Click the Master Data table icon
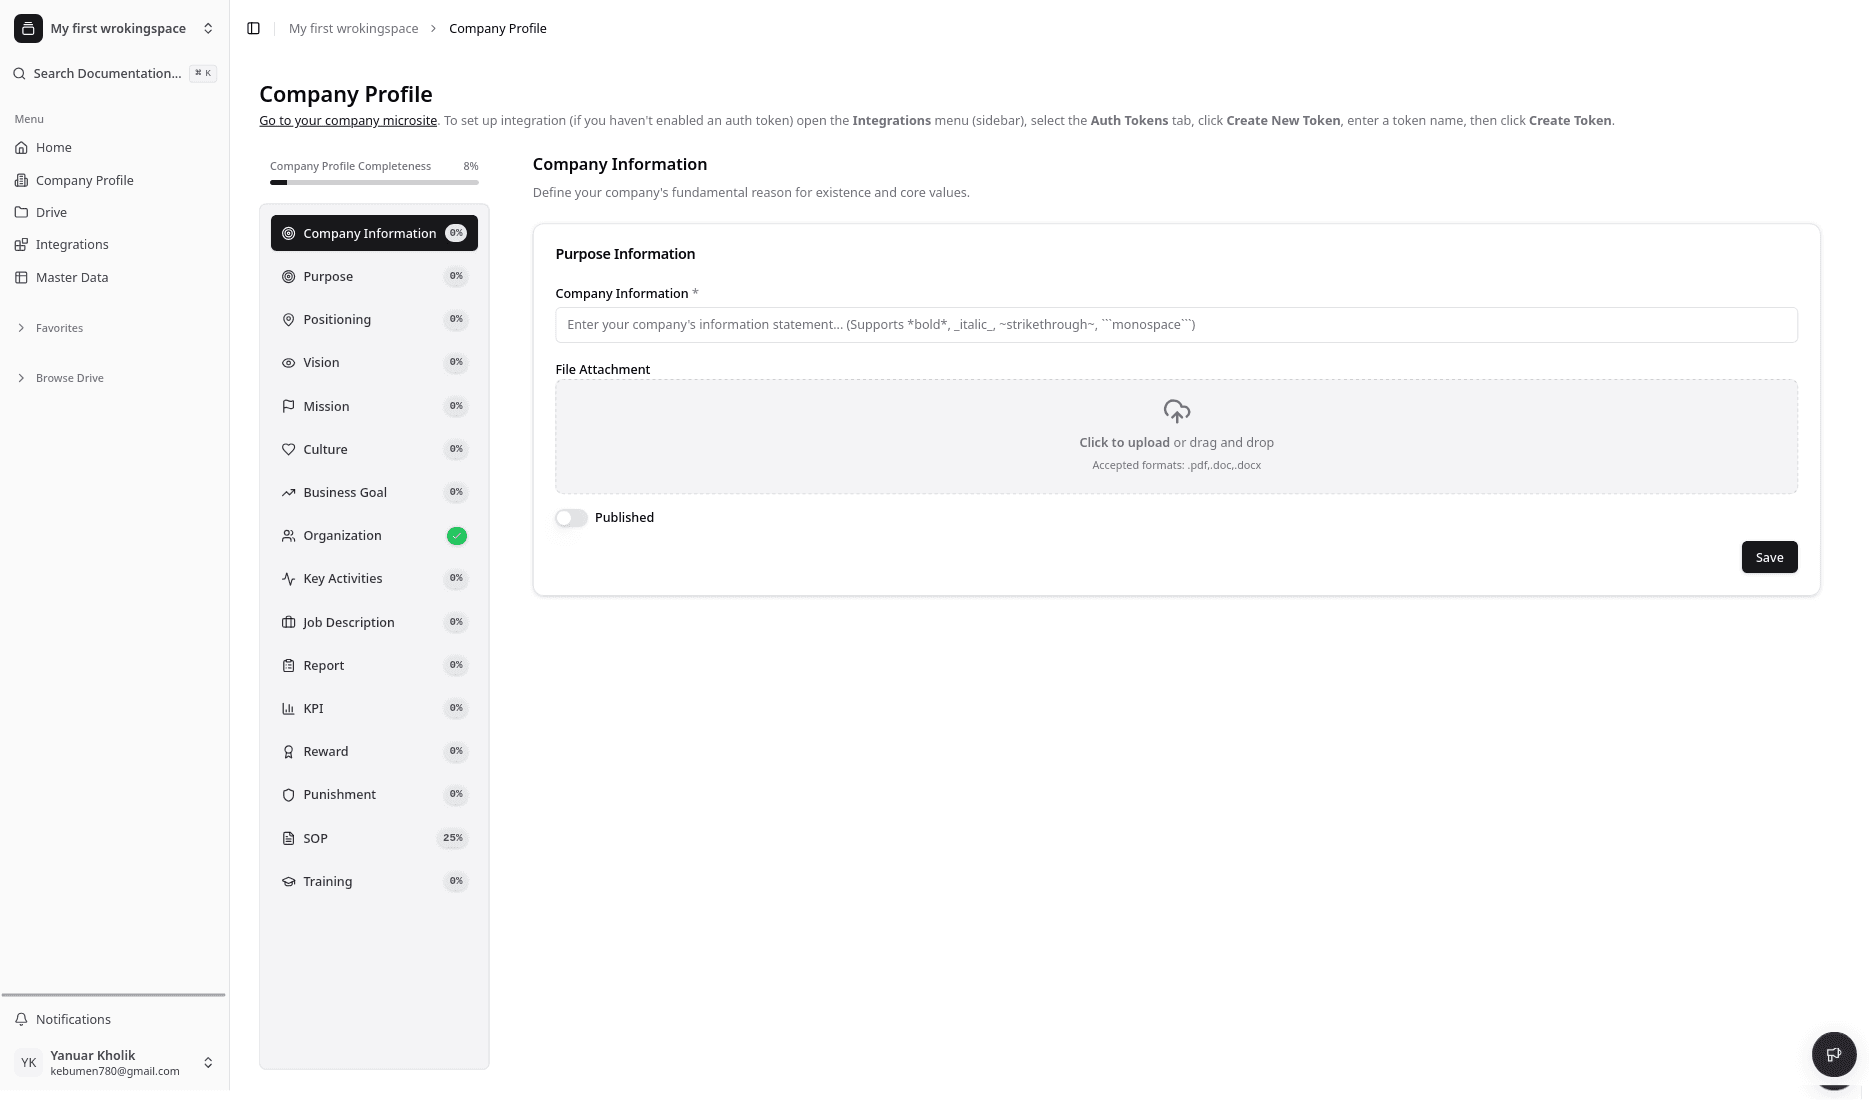 [x=21, y=277]
